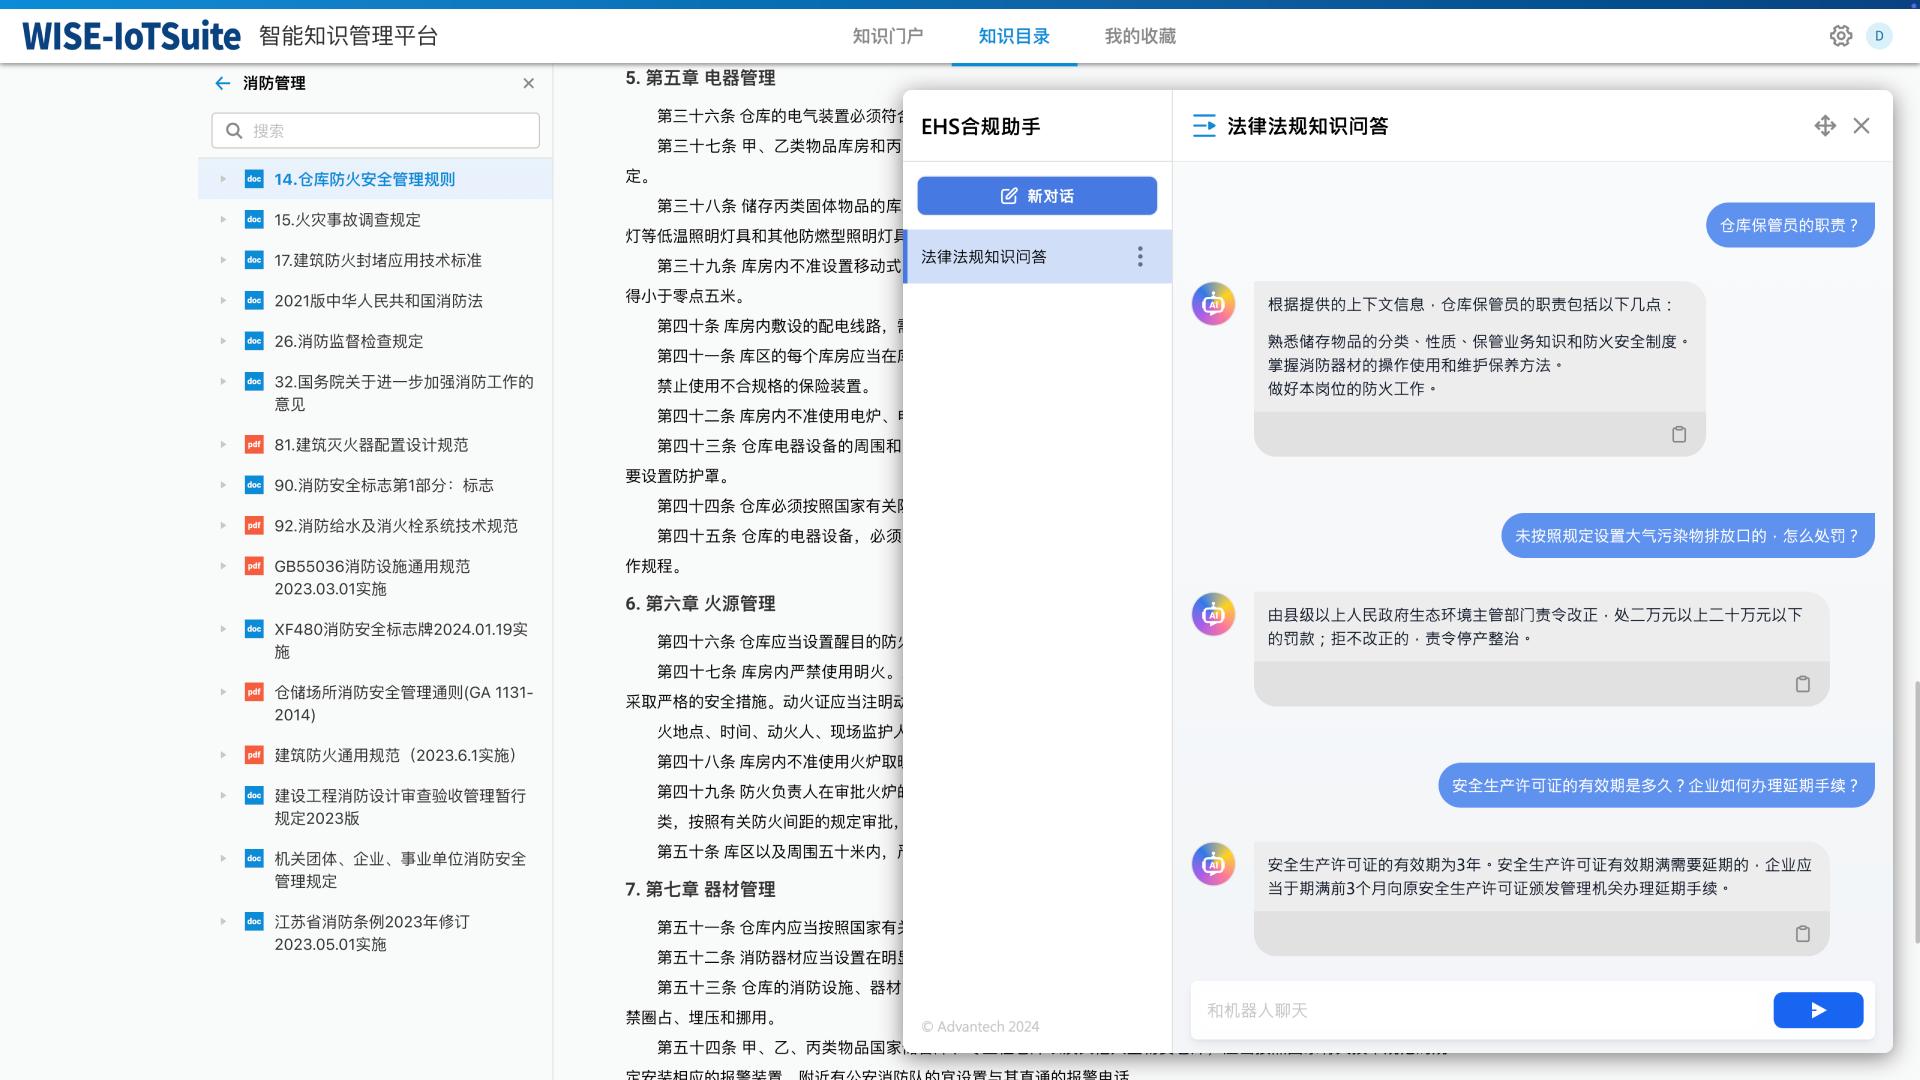Copy the 安全生产许可证 answer via clipboard icon
The width and height of the screenshot is (1920, 1080).
[1803, 934]
